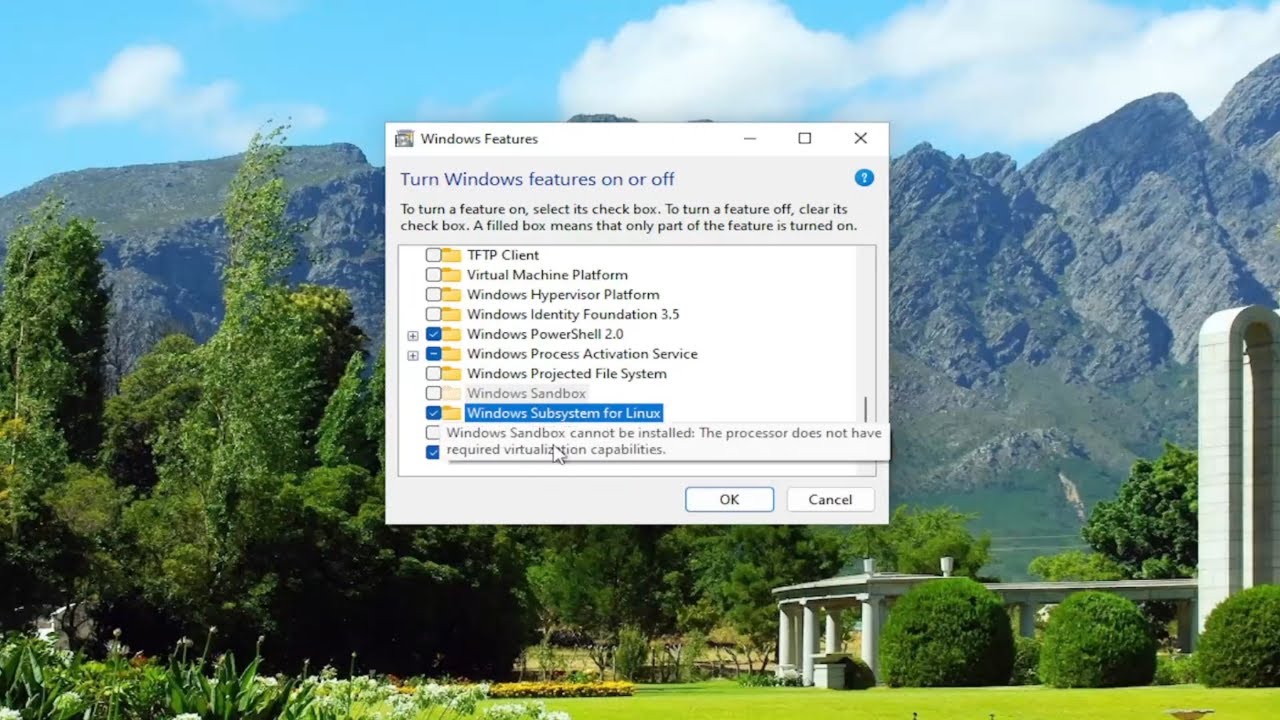
Task: Maximize the Windows Features dialog
Action: [804, 139]
